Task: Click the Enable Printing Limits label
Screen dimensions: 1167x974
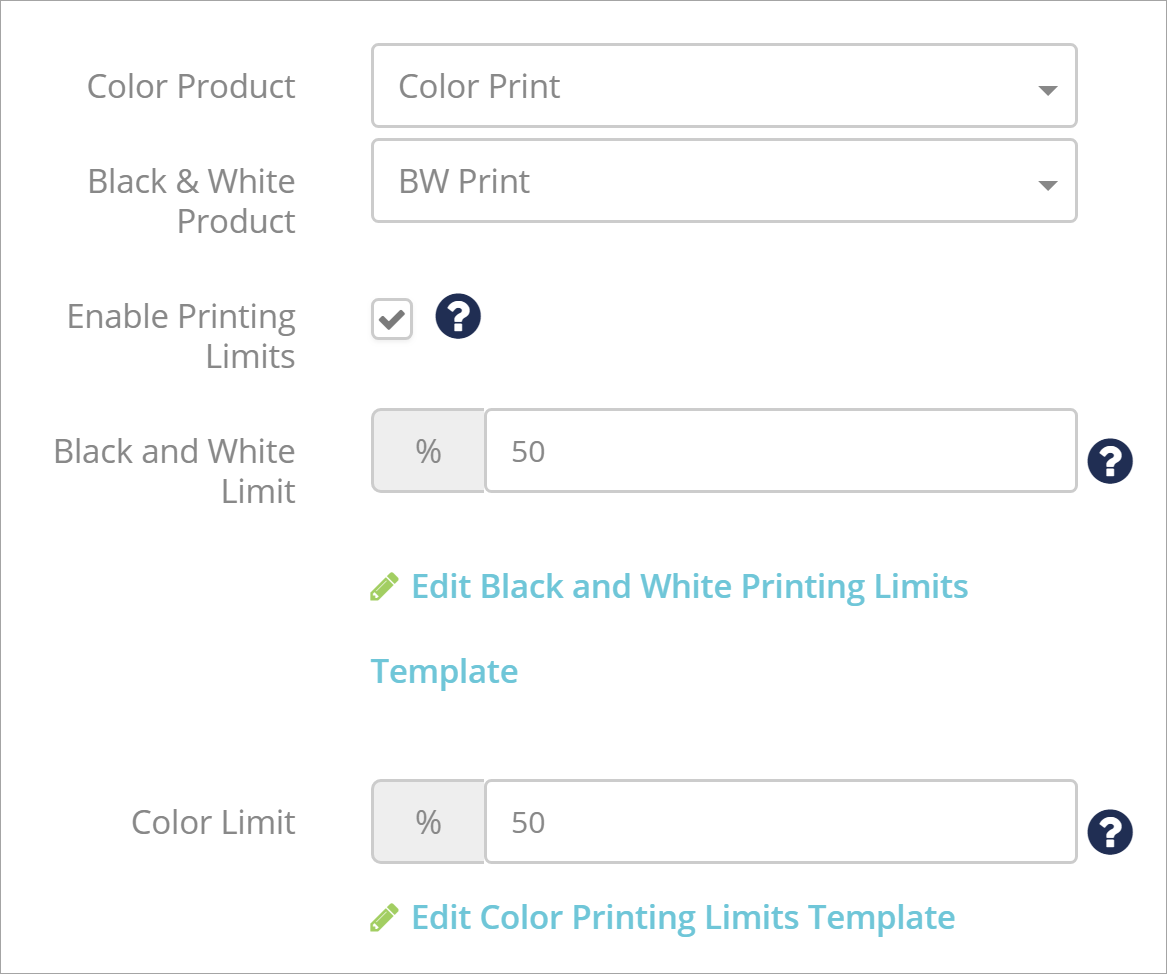Action: pyautogui.click(x=181, y=336)
